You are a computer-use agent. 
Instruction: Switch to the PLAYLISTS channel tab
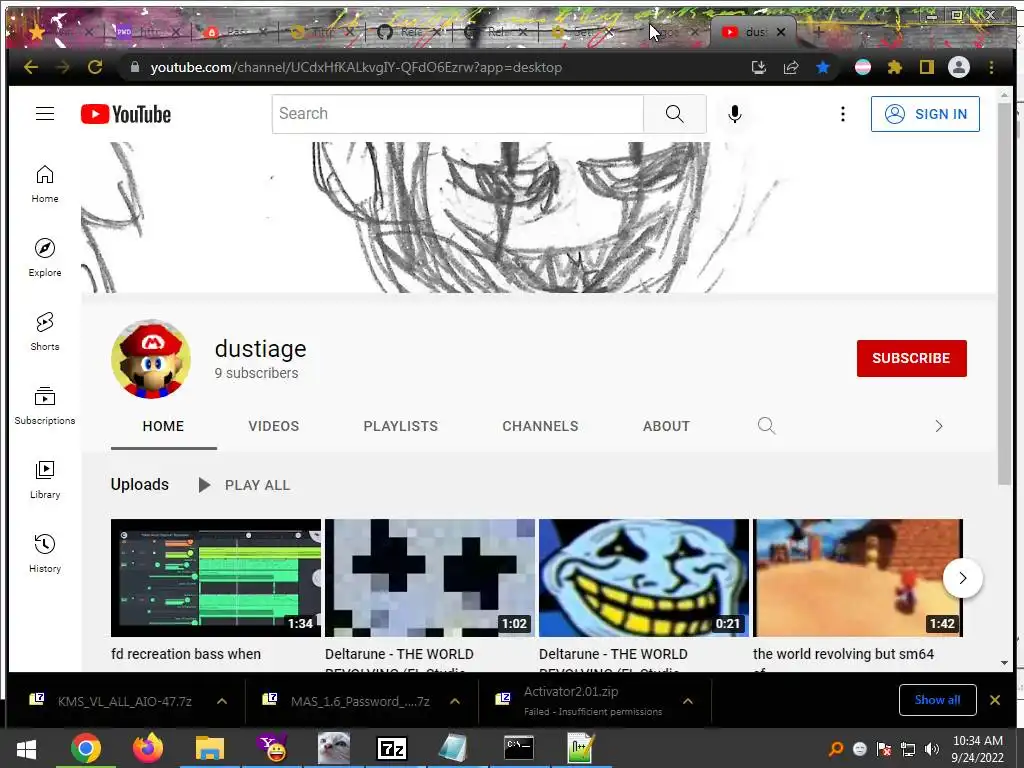click(400, 426)
